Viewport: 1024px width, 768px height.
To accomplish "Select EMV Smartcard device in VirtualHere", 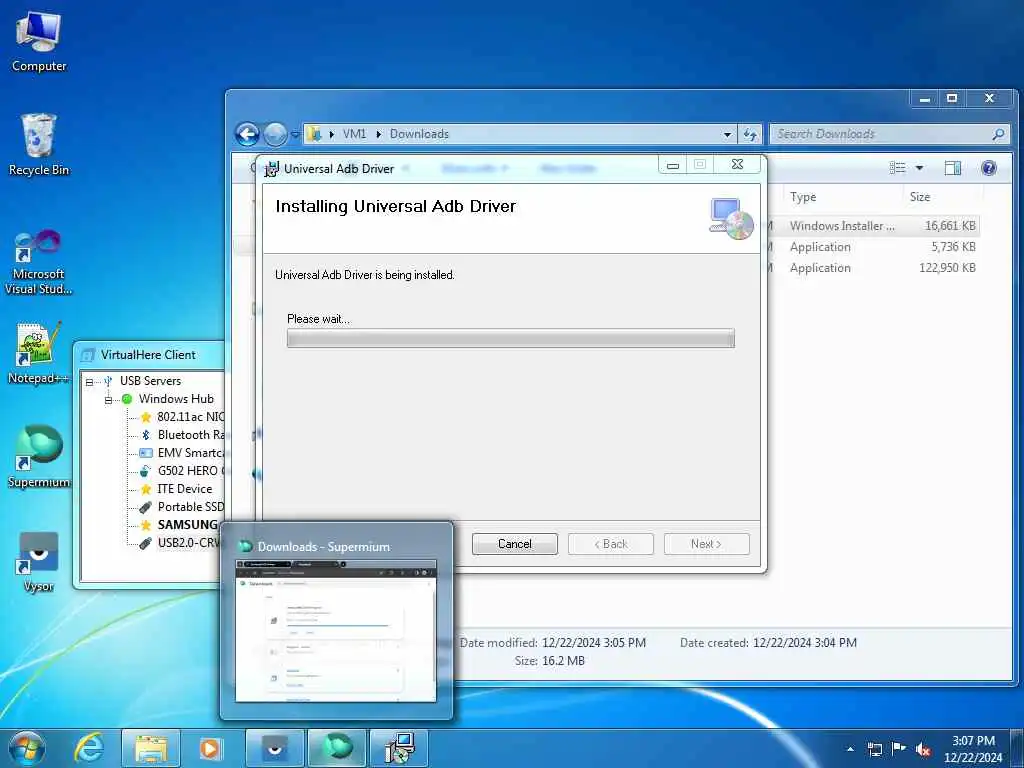I will click(x=182, y=453).
